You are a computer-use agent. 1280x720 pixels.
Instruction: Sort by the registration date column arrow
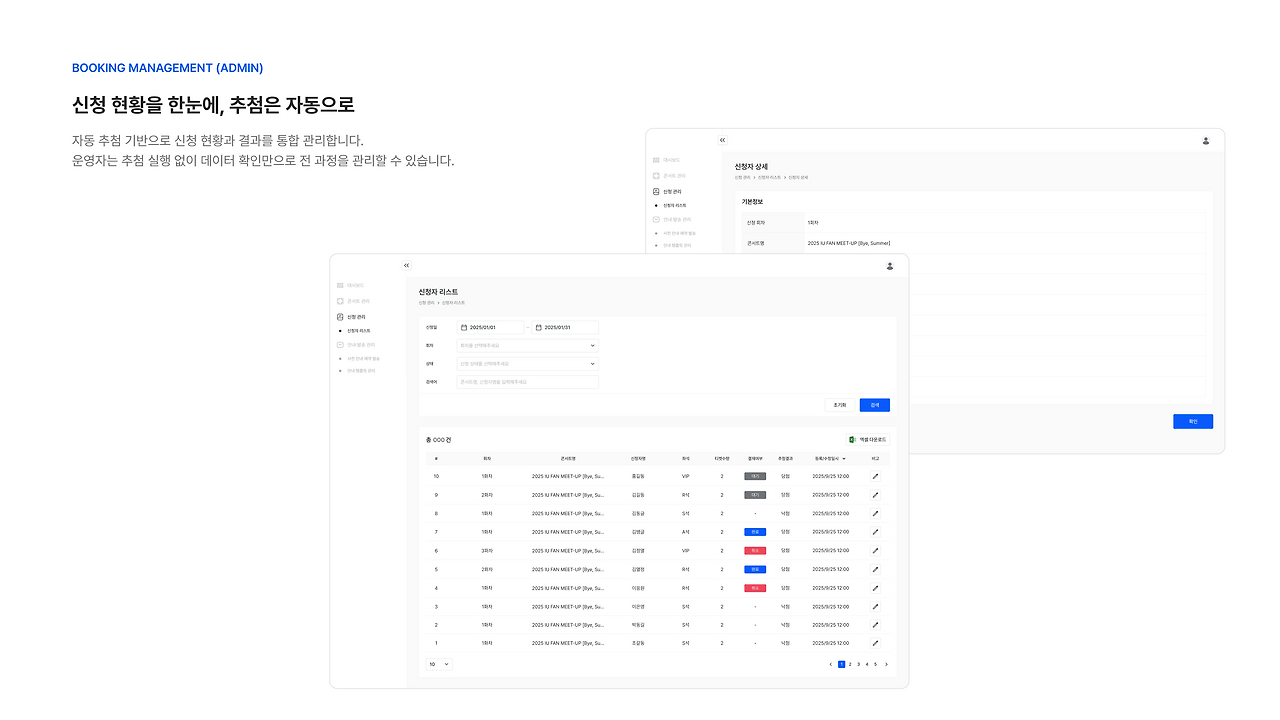click(844, 458)
